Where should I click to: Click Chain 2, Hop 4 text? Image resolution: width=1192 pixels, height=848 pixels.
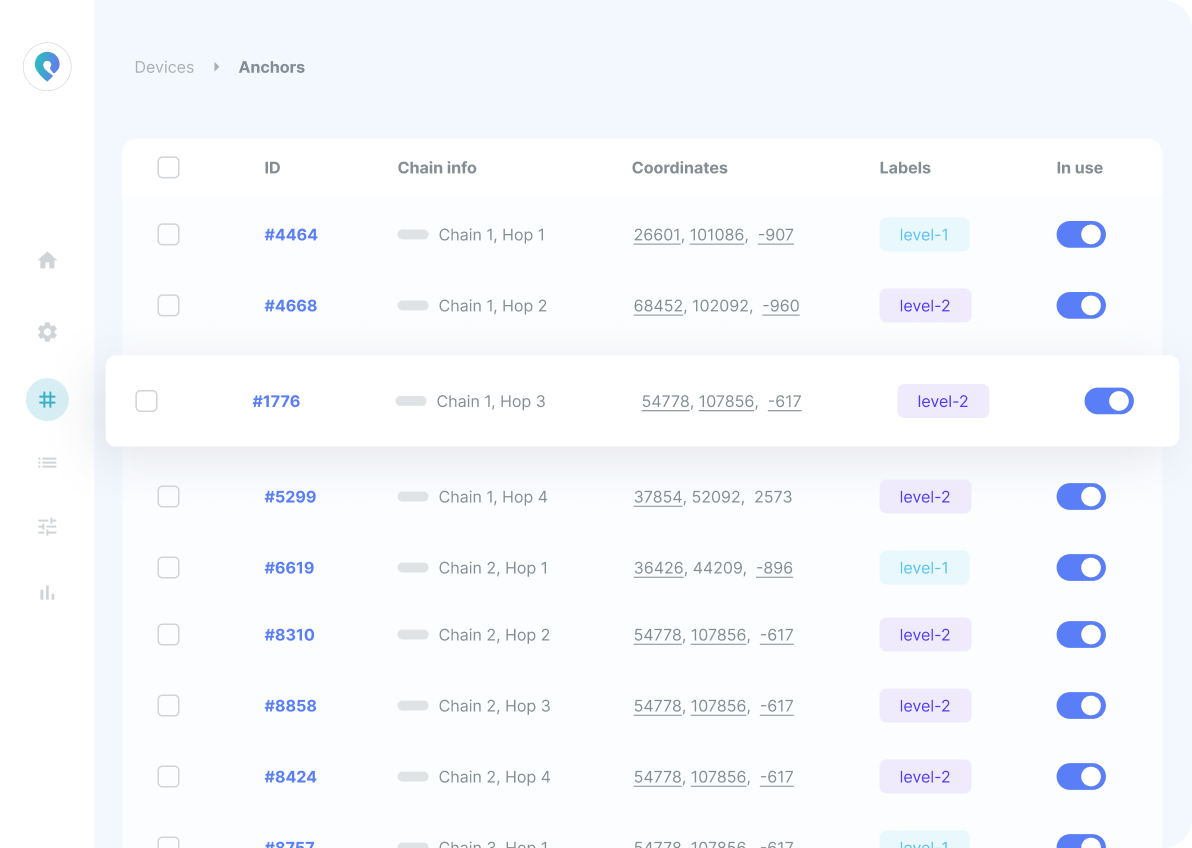(x=494, y=777)
